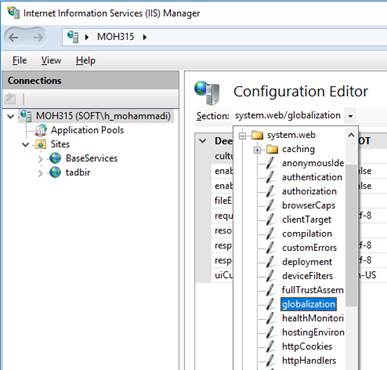Screen dimensions: 387x370
Task: Click pencil icon next to globalization
Action: 271,304
